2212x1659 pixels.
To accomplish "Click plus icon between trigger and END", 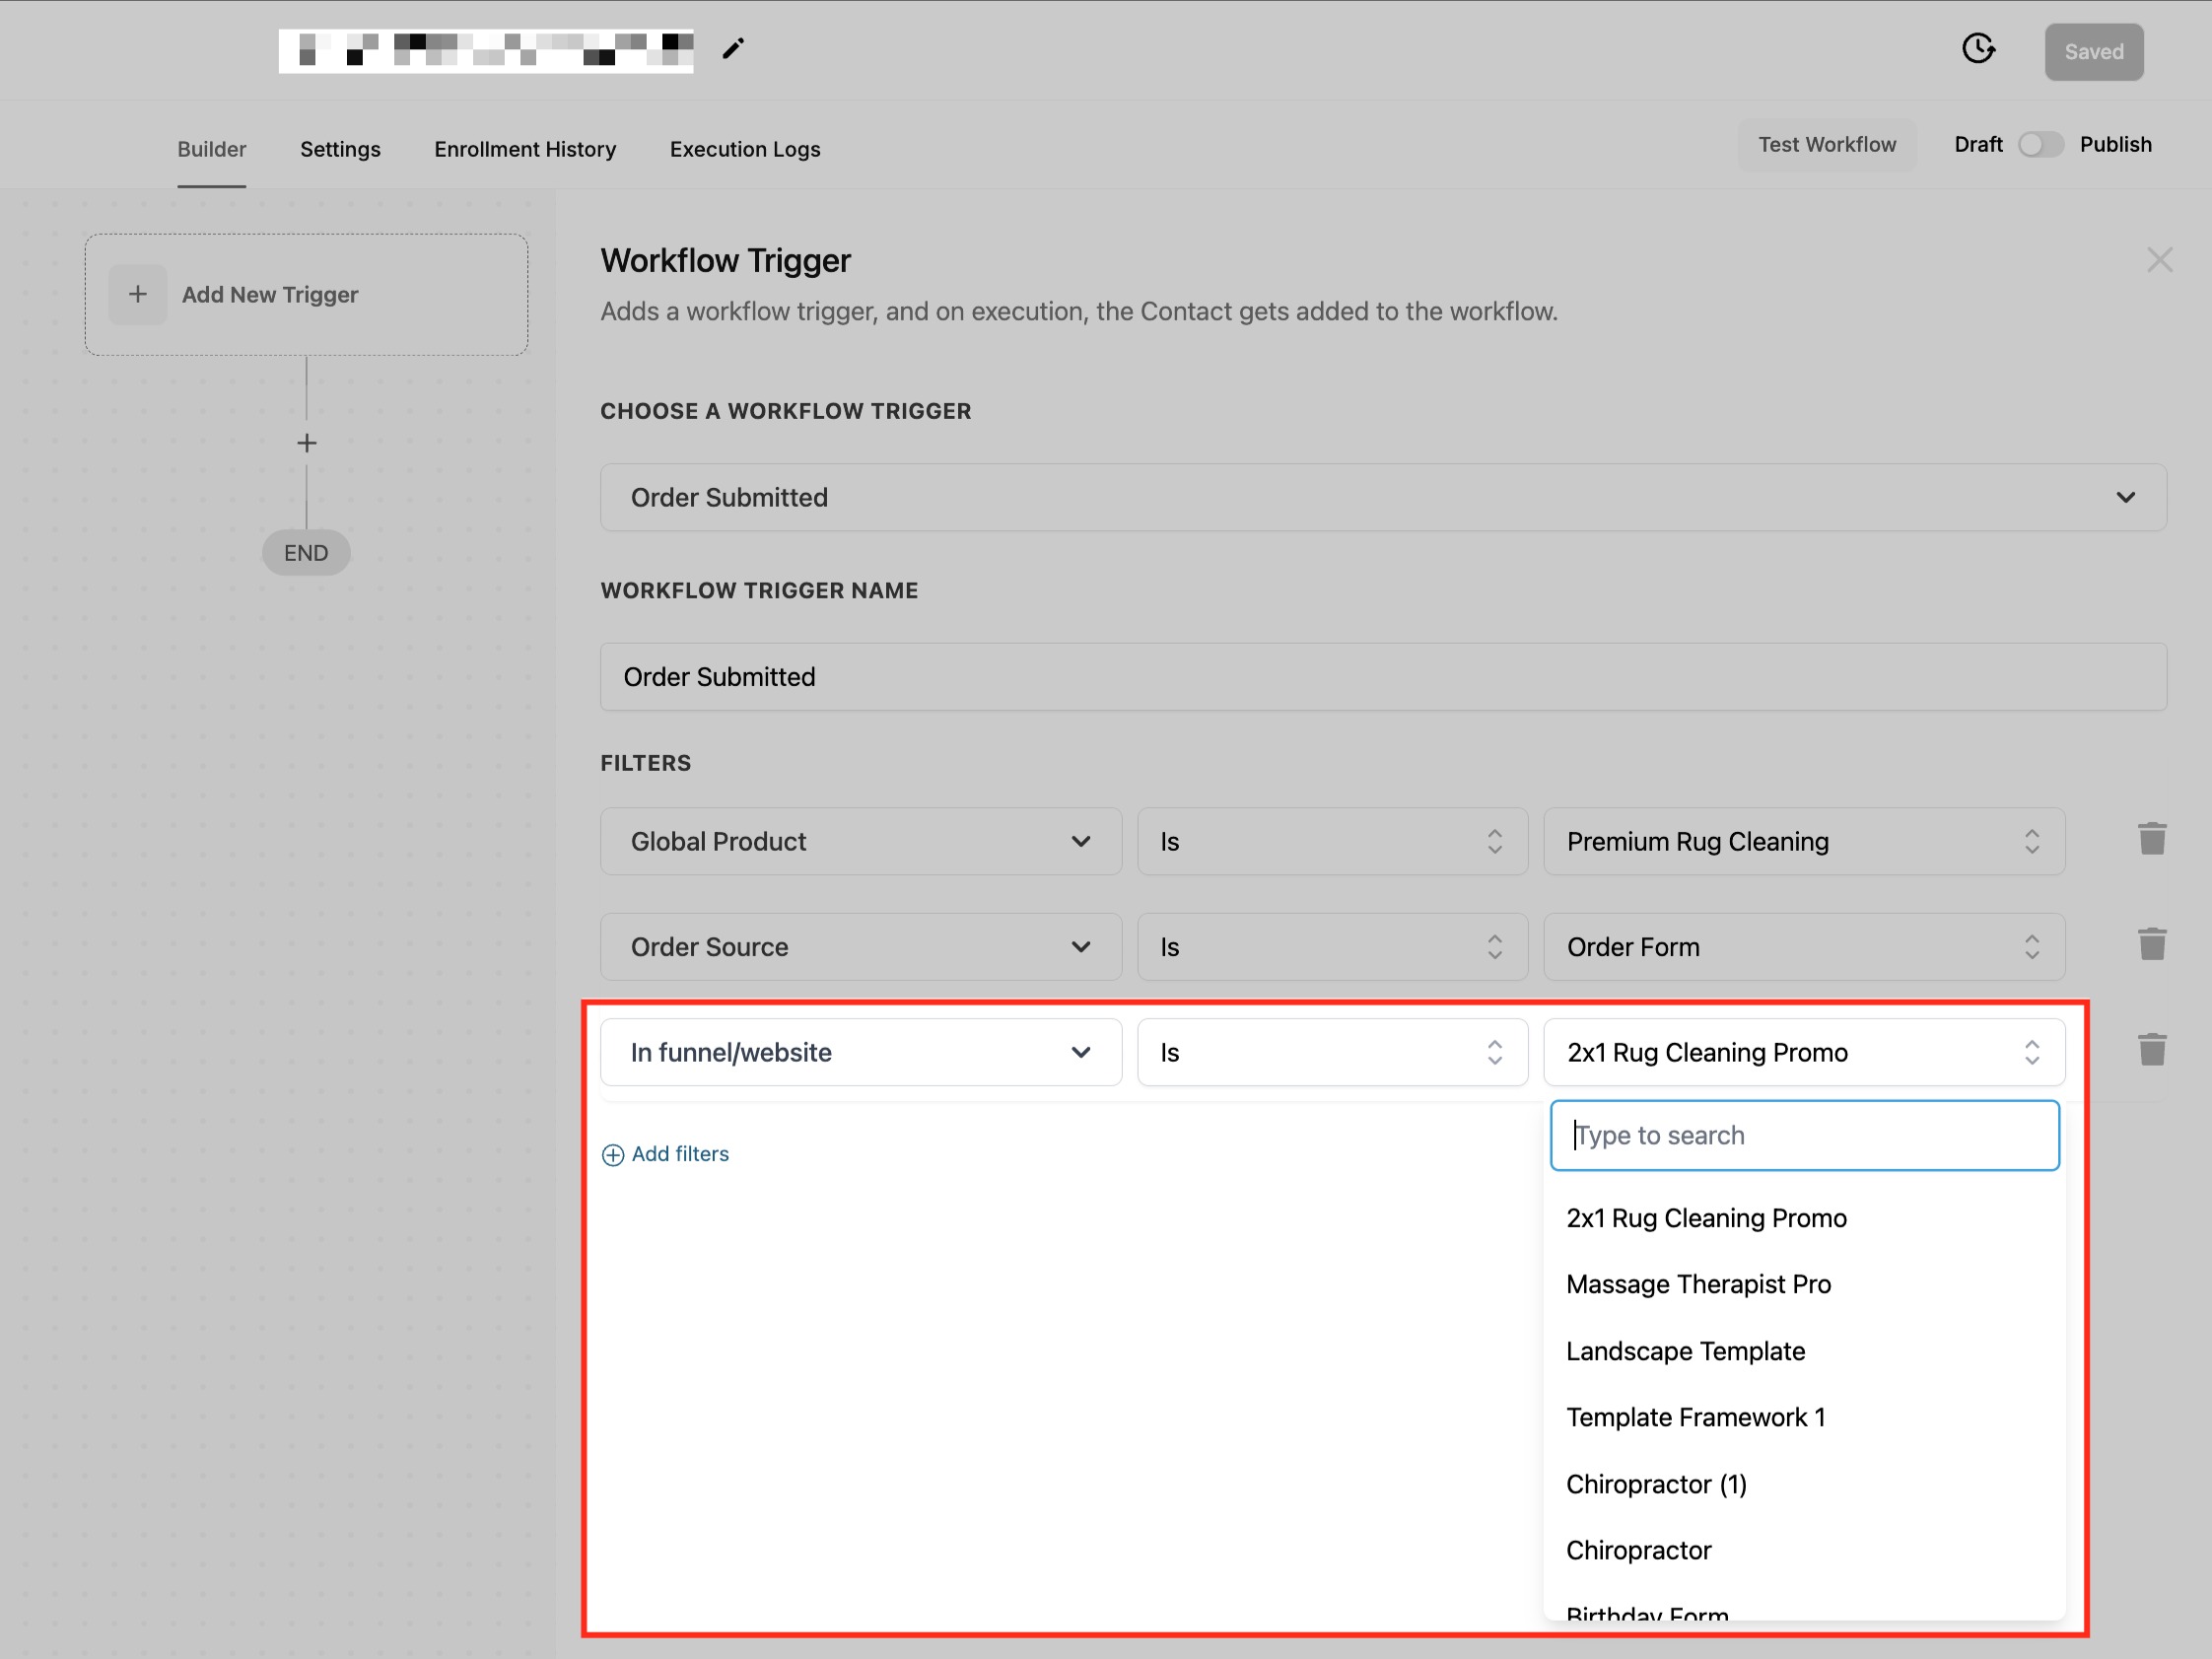I will pos(307,443).
